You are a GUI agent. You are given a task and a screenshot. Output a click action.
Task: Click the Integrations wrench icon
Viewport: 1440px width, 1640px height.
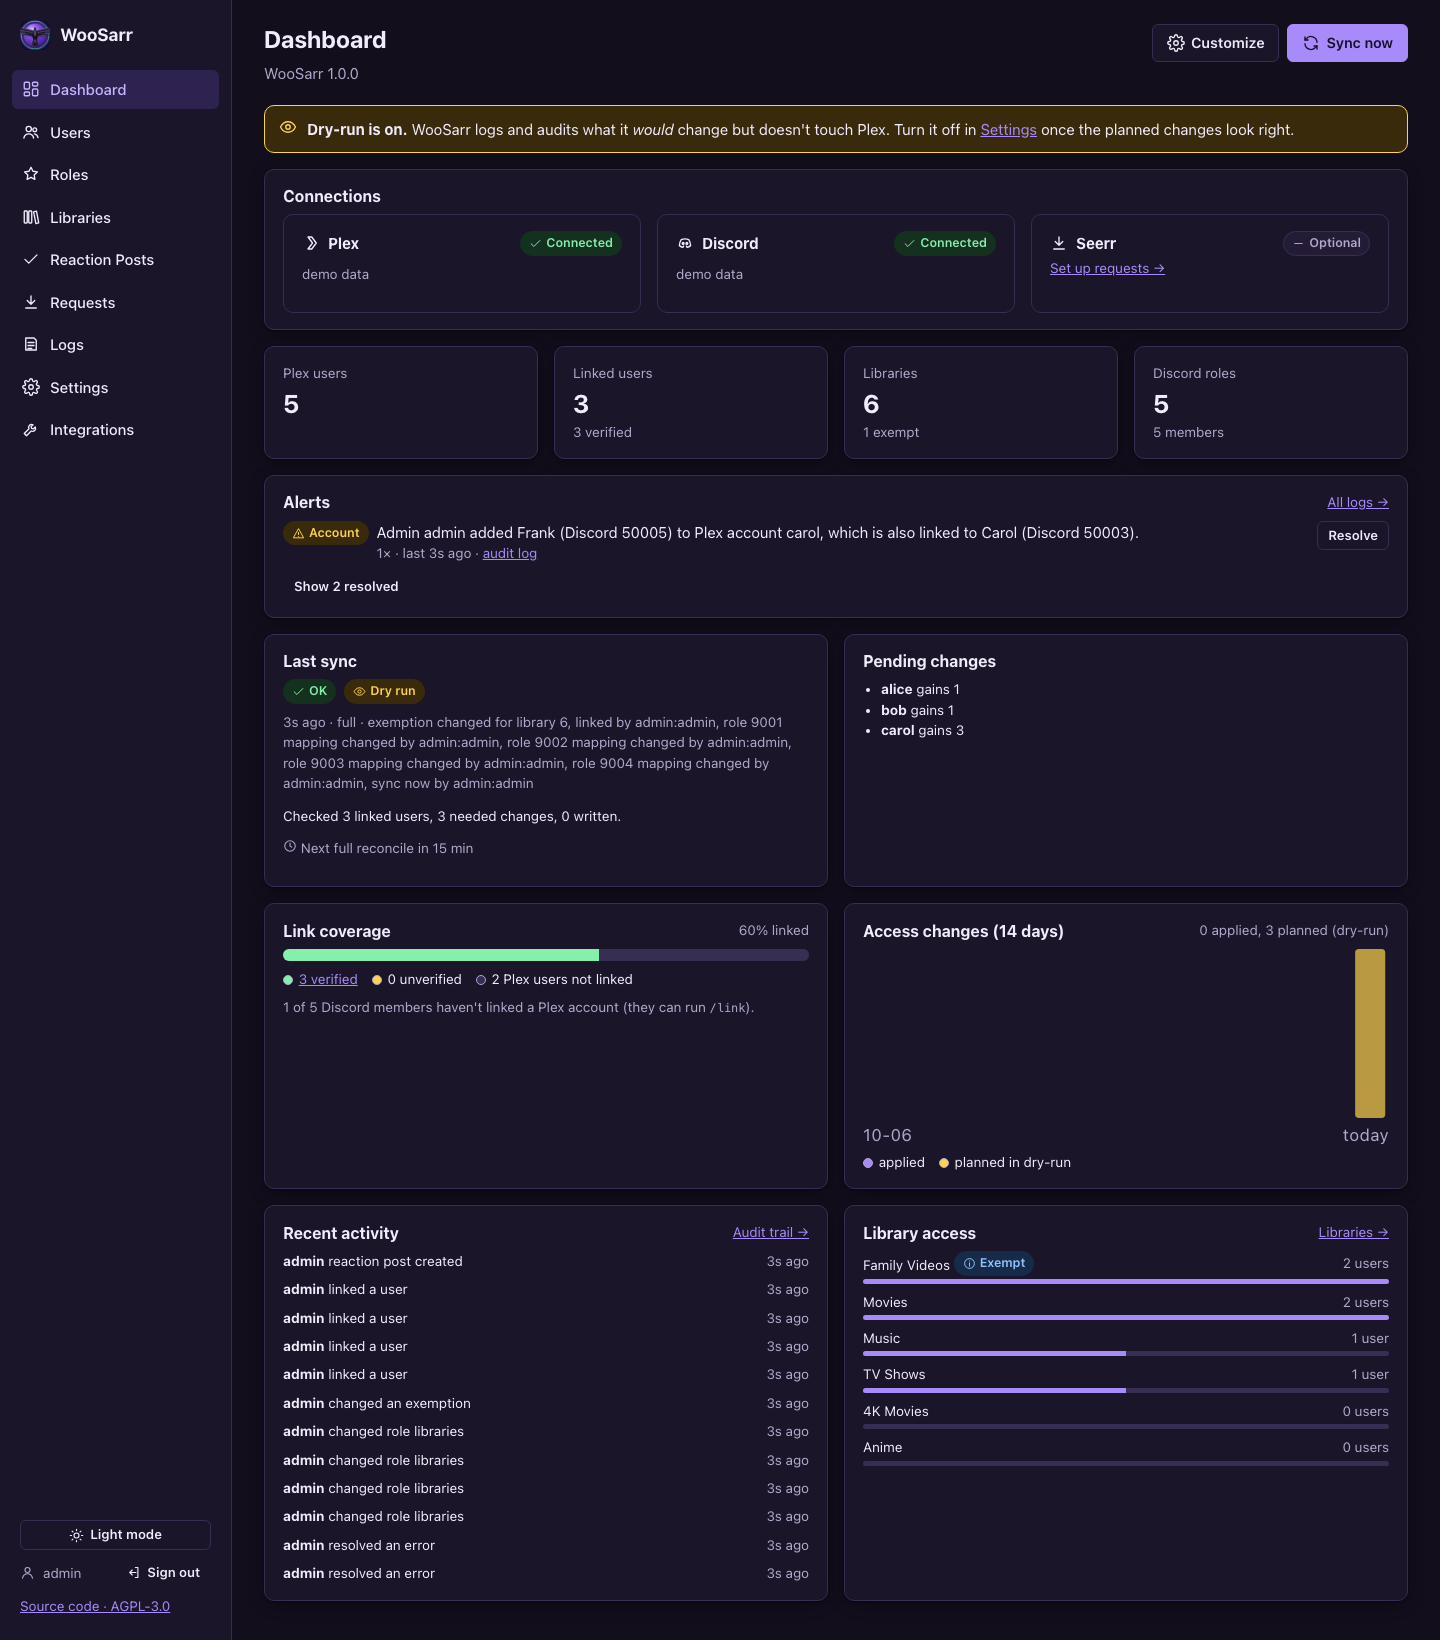click(x=31, y=429)
